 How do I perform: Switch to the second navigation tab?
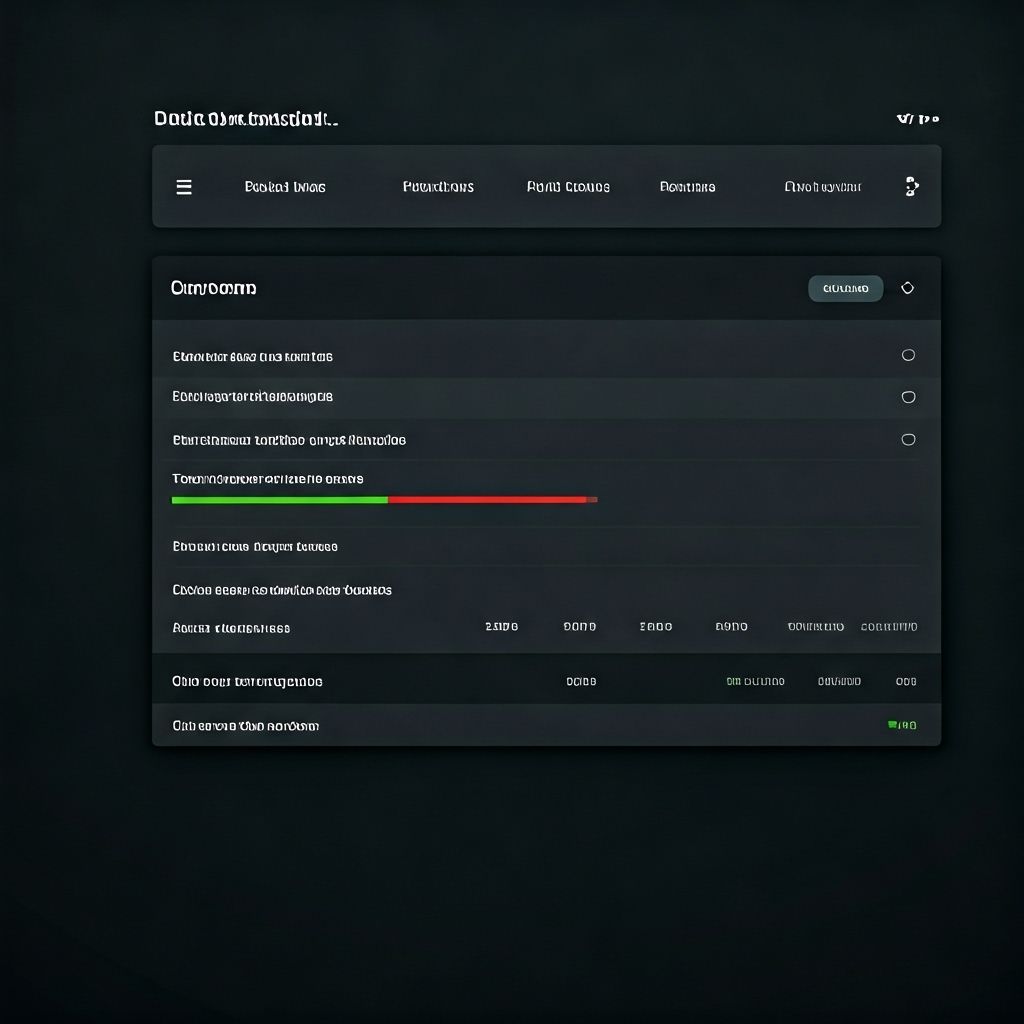click(438, 187)
